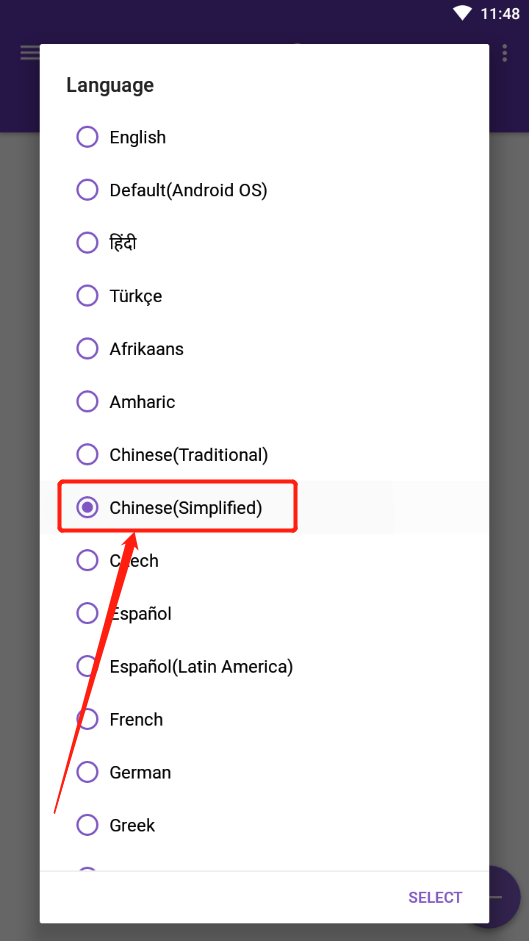
Task: Choose Default(Android OS) language option
Action: click(x=264, y=190)
